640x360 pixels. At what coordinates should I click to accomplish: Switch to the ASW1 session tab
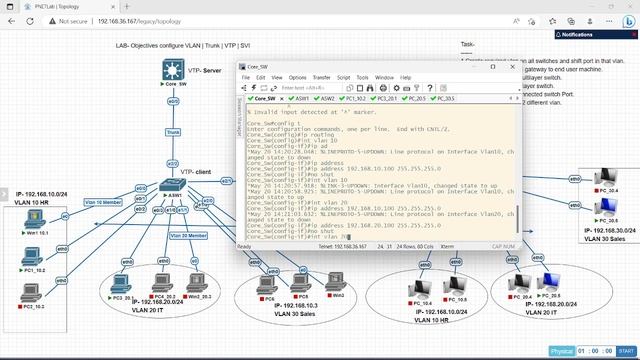[x=299, y=98]
